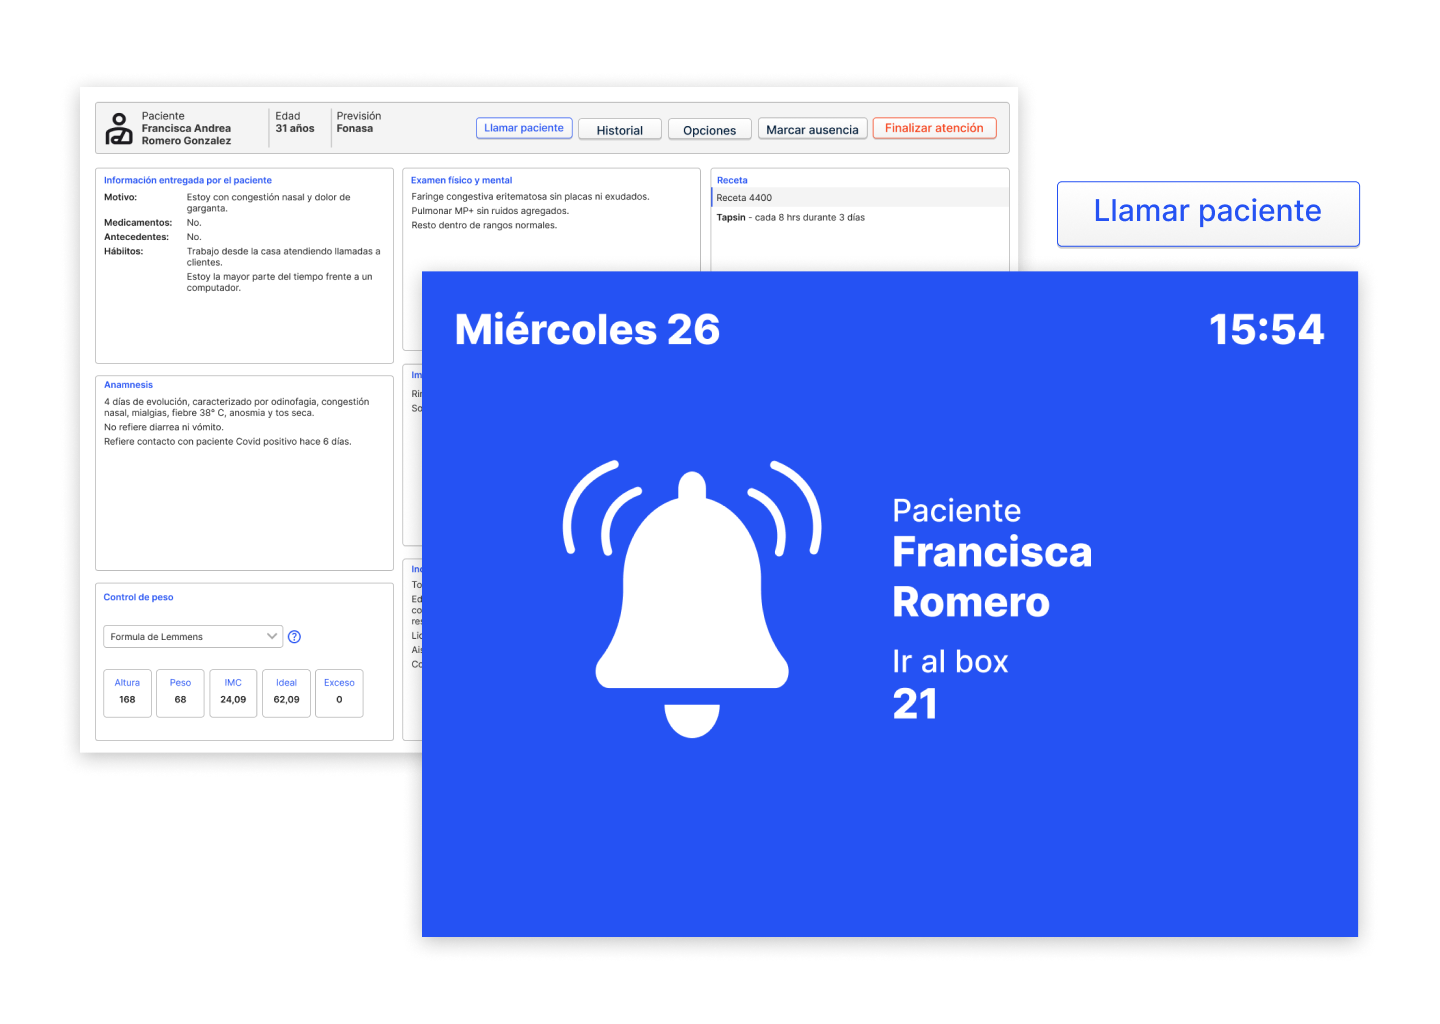The image size is (1440, 1024).
Task: Click the Previsión Fonasa text
Action: tap(359, 122)
